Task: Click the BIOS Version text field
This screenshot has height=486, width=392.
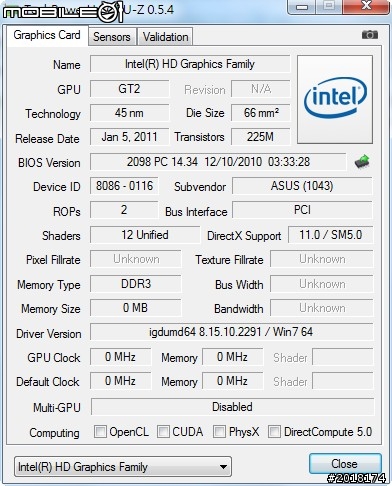Action: click(x=218, y=162)
